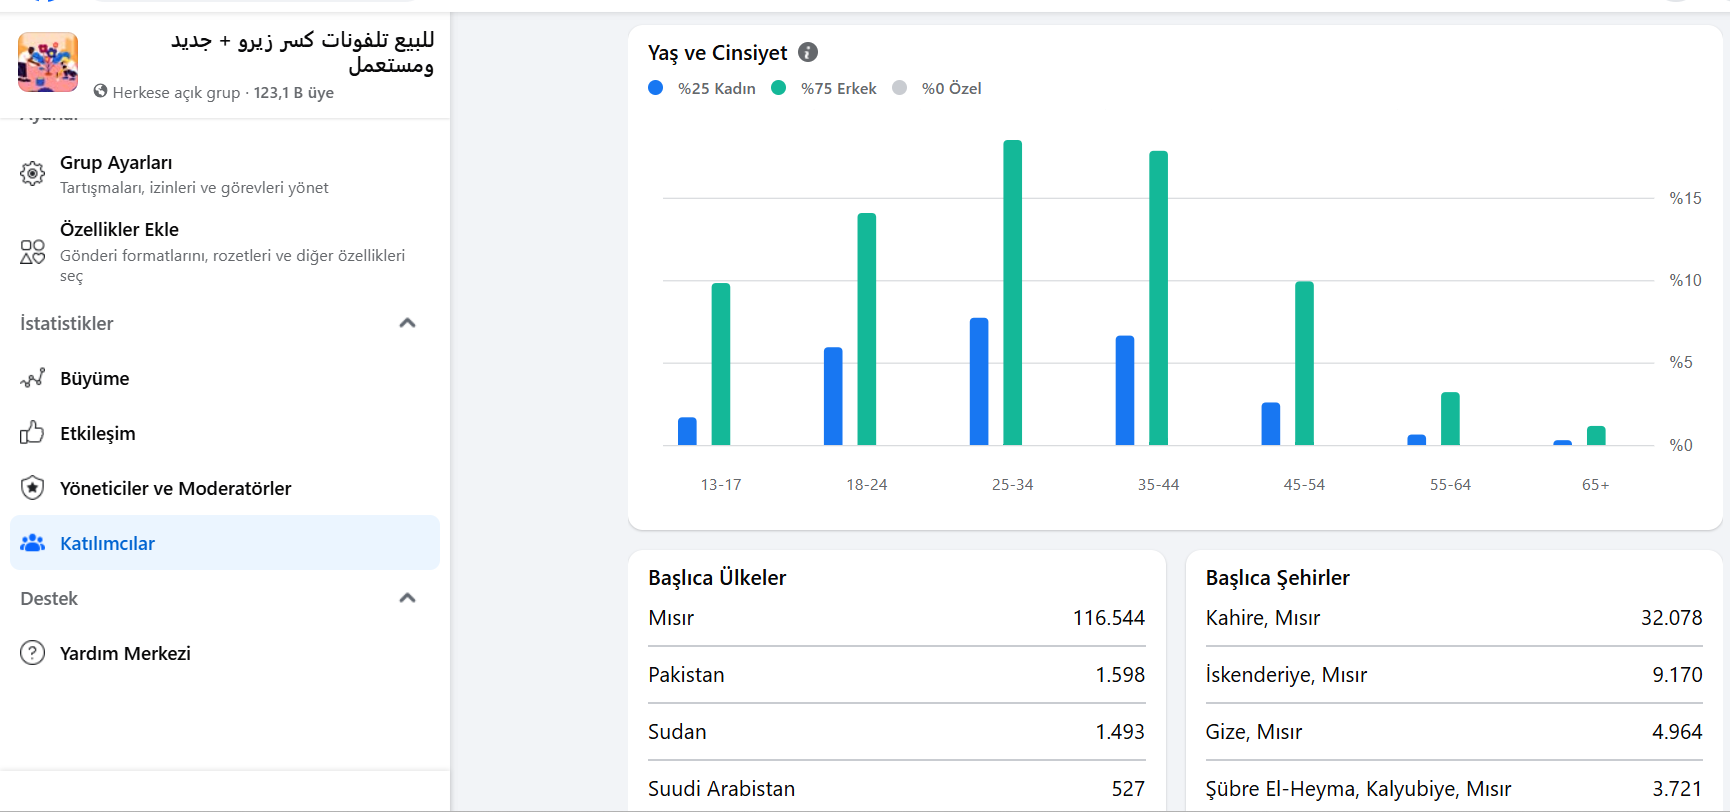Click the İstatistikler section header

(x=67, y=323)
